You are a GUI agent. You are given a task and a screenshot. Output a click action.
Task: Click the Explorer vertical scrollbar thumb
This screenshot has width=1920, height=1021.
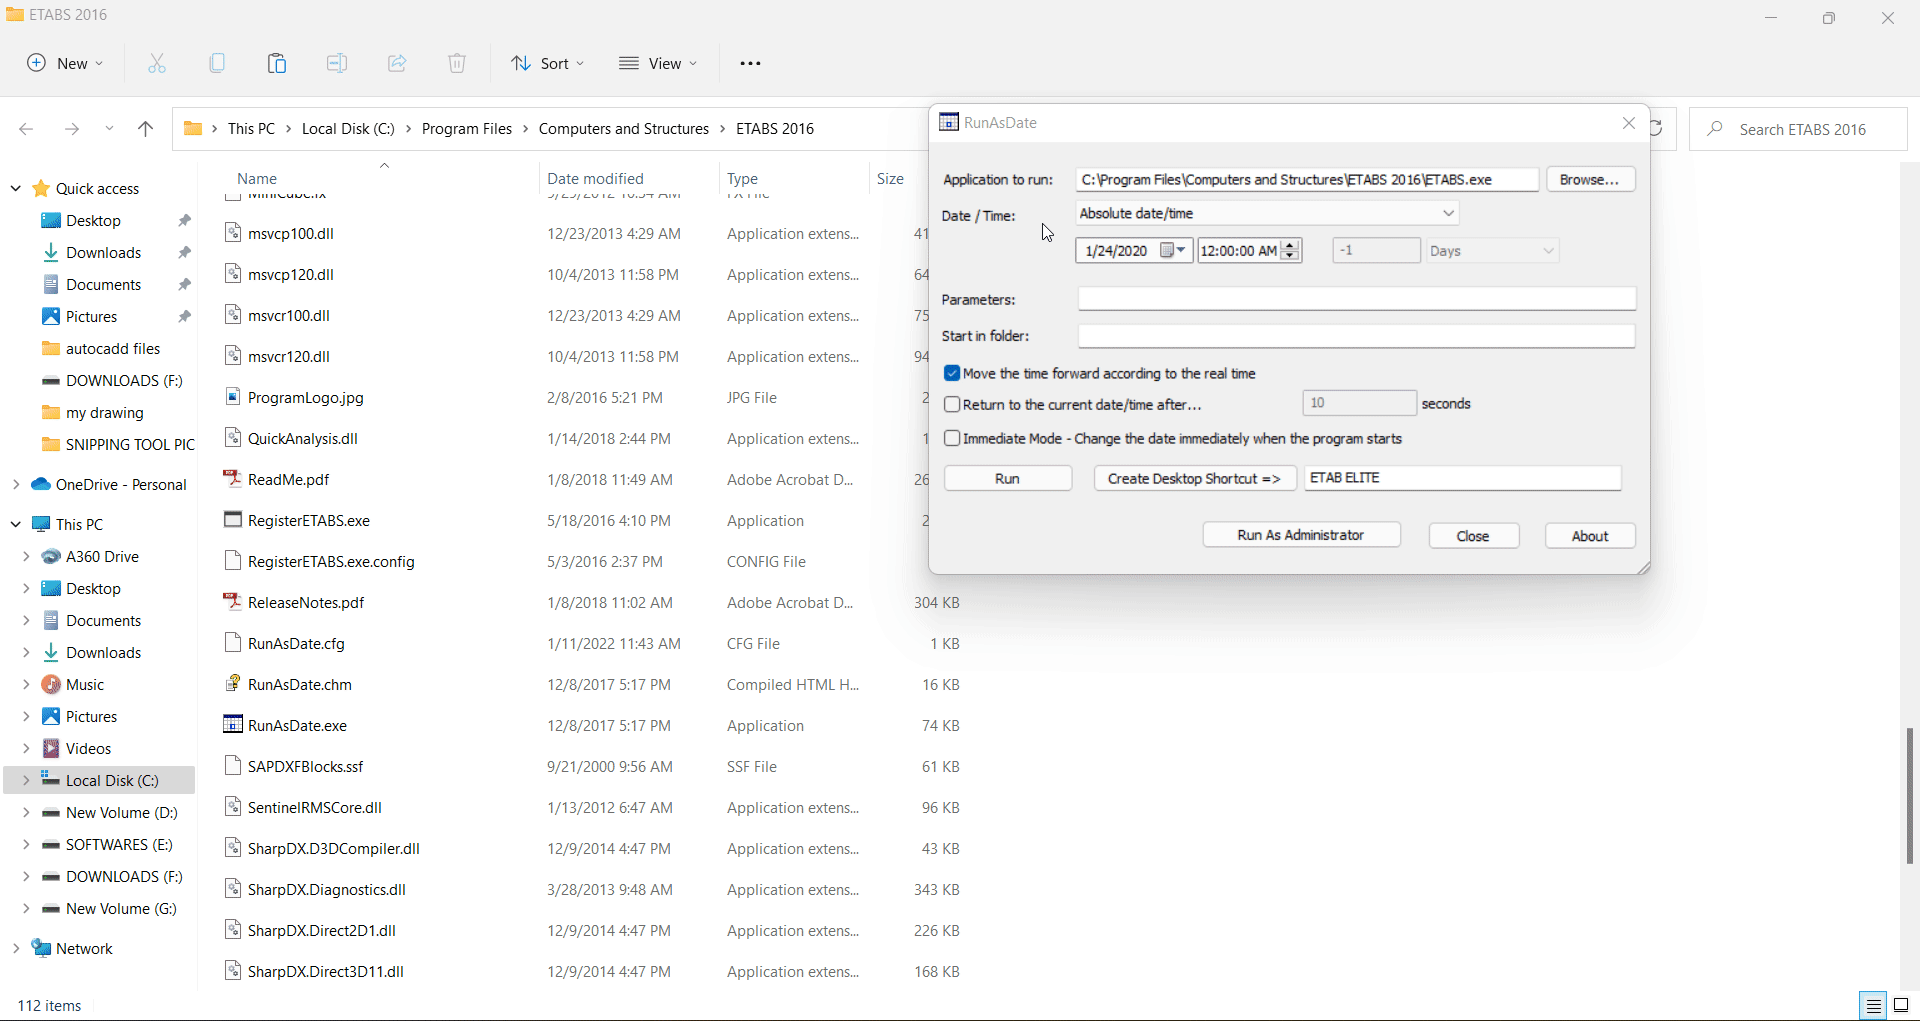tap(1910, 795)
